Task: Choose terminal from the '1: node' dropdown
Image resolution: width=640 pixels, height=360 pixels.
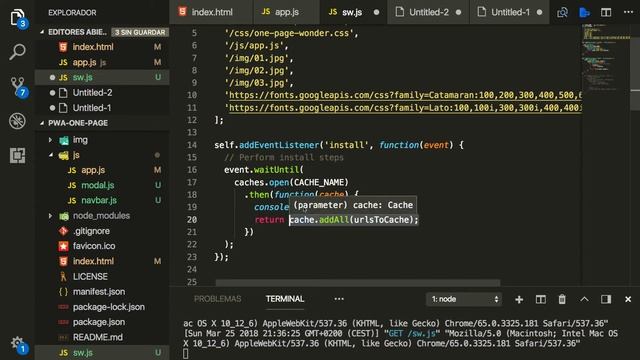Action: (464, 300)
